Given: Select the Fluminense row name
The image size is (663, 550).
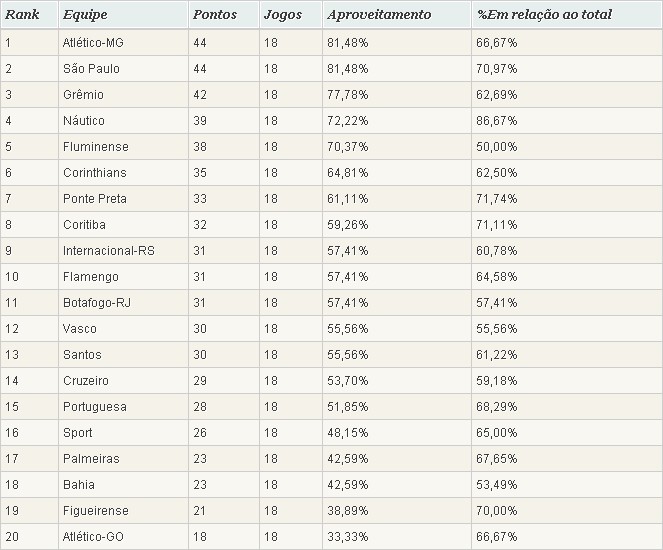Looking at the screenshot, I should point(95,147).
